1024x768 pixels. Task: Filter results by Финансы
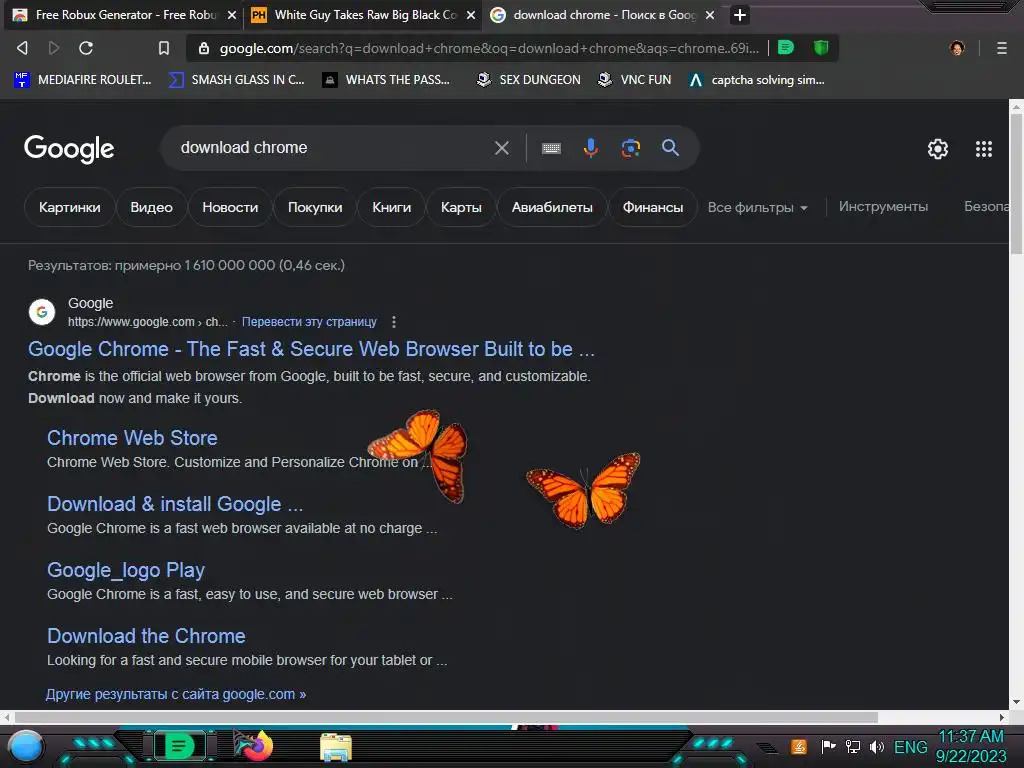tap(652, 208)
